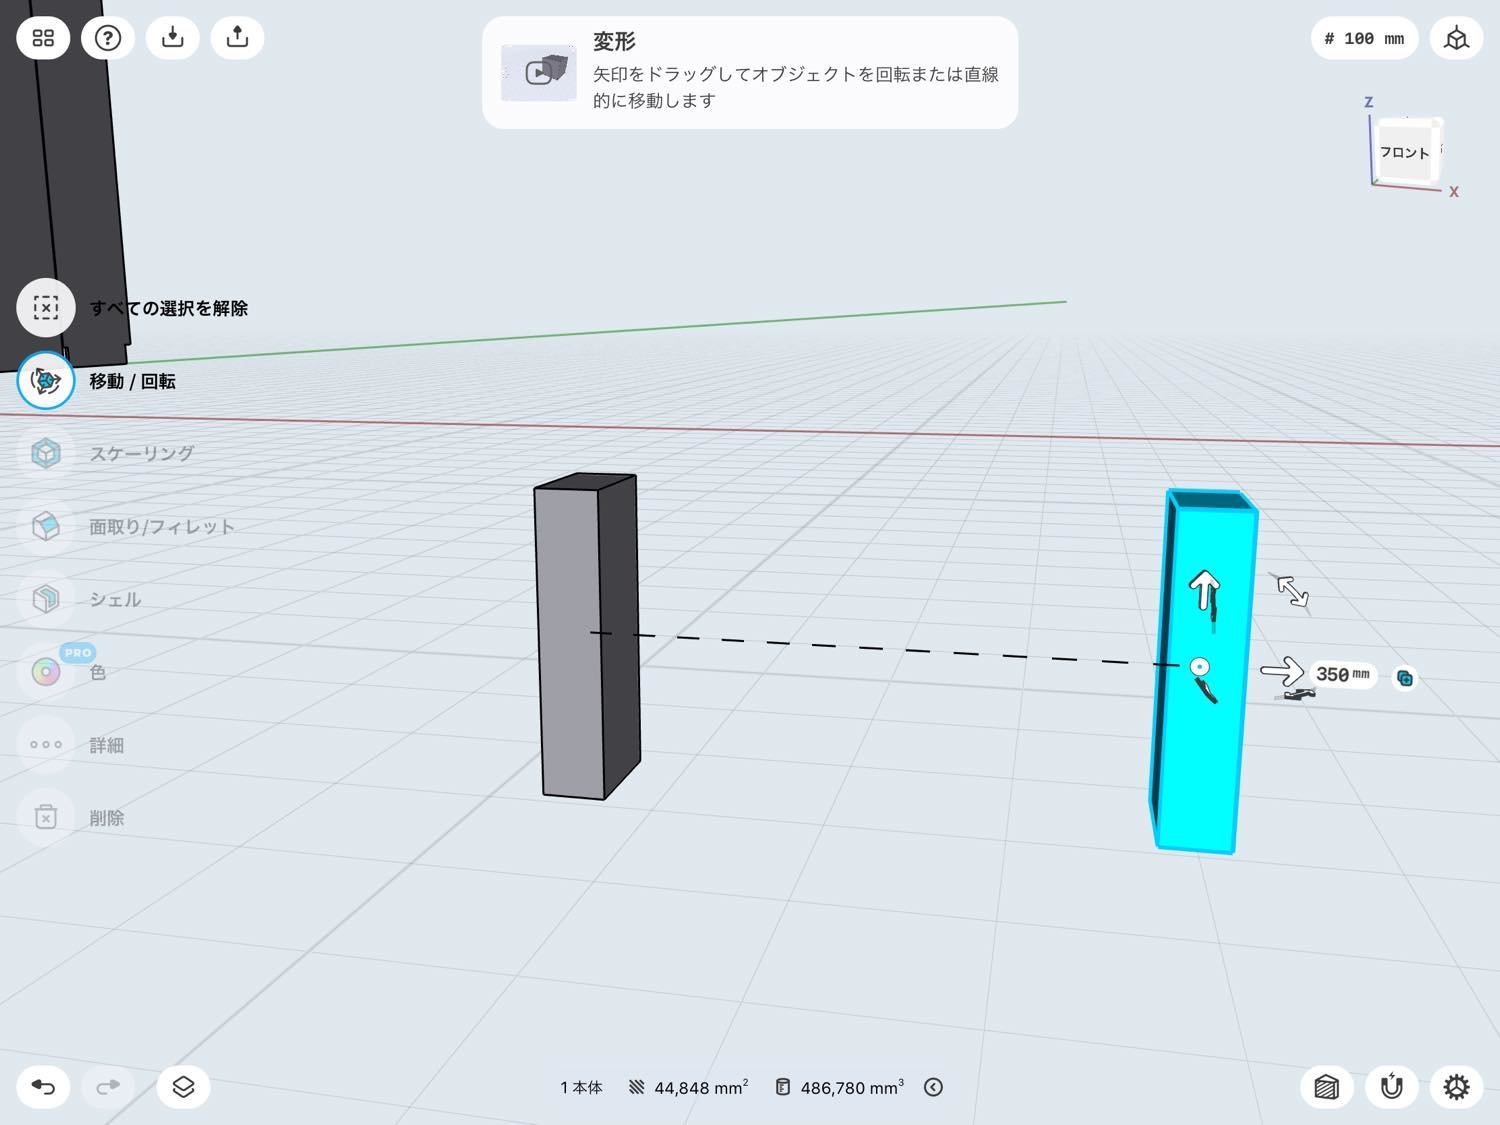Click the 350 mm distance input field
Screen dimensions: 1500x1125
coord(1342,675)
